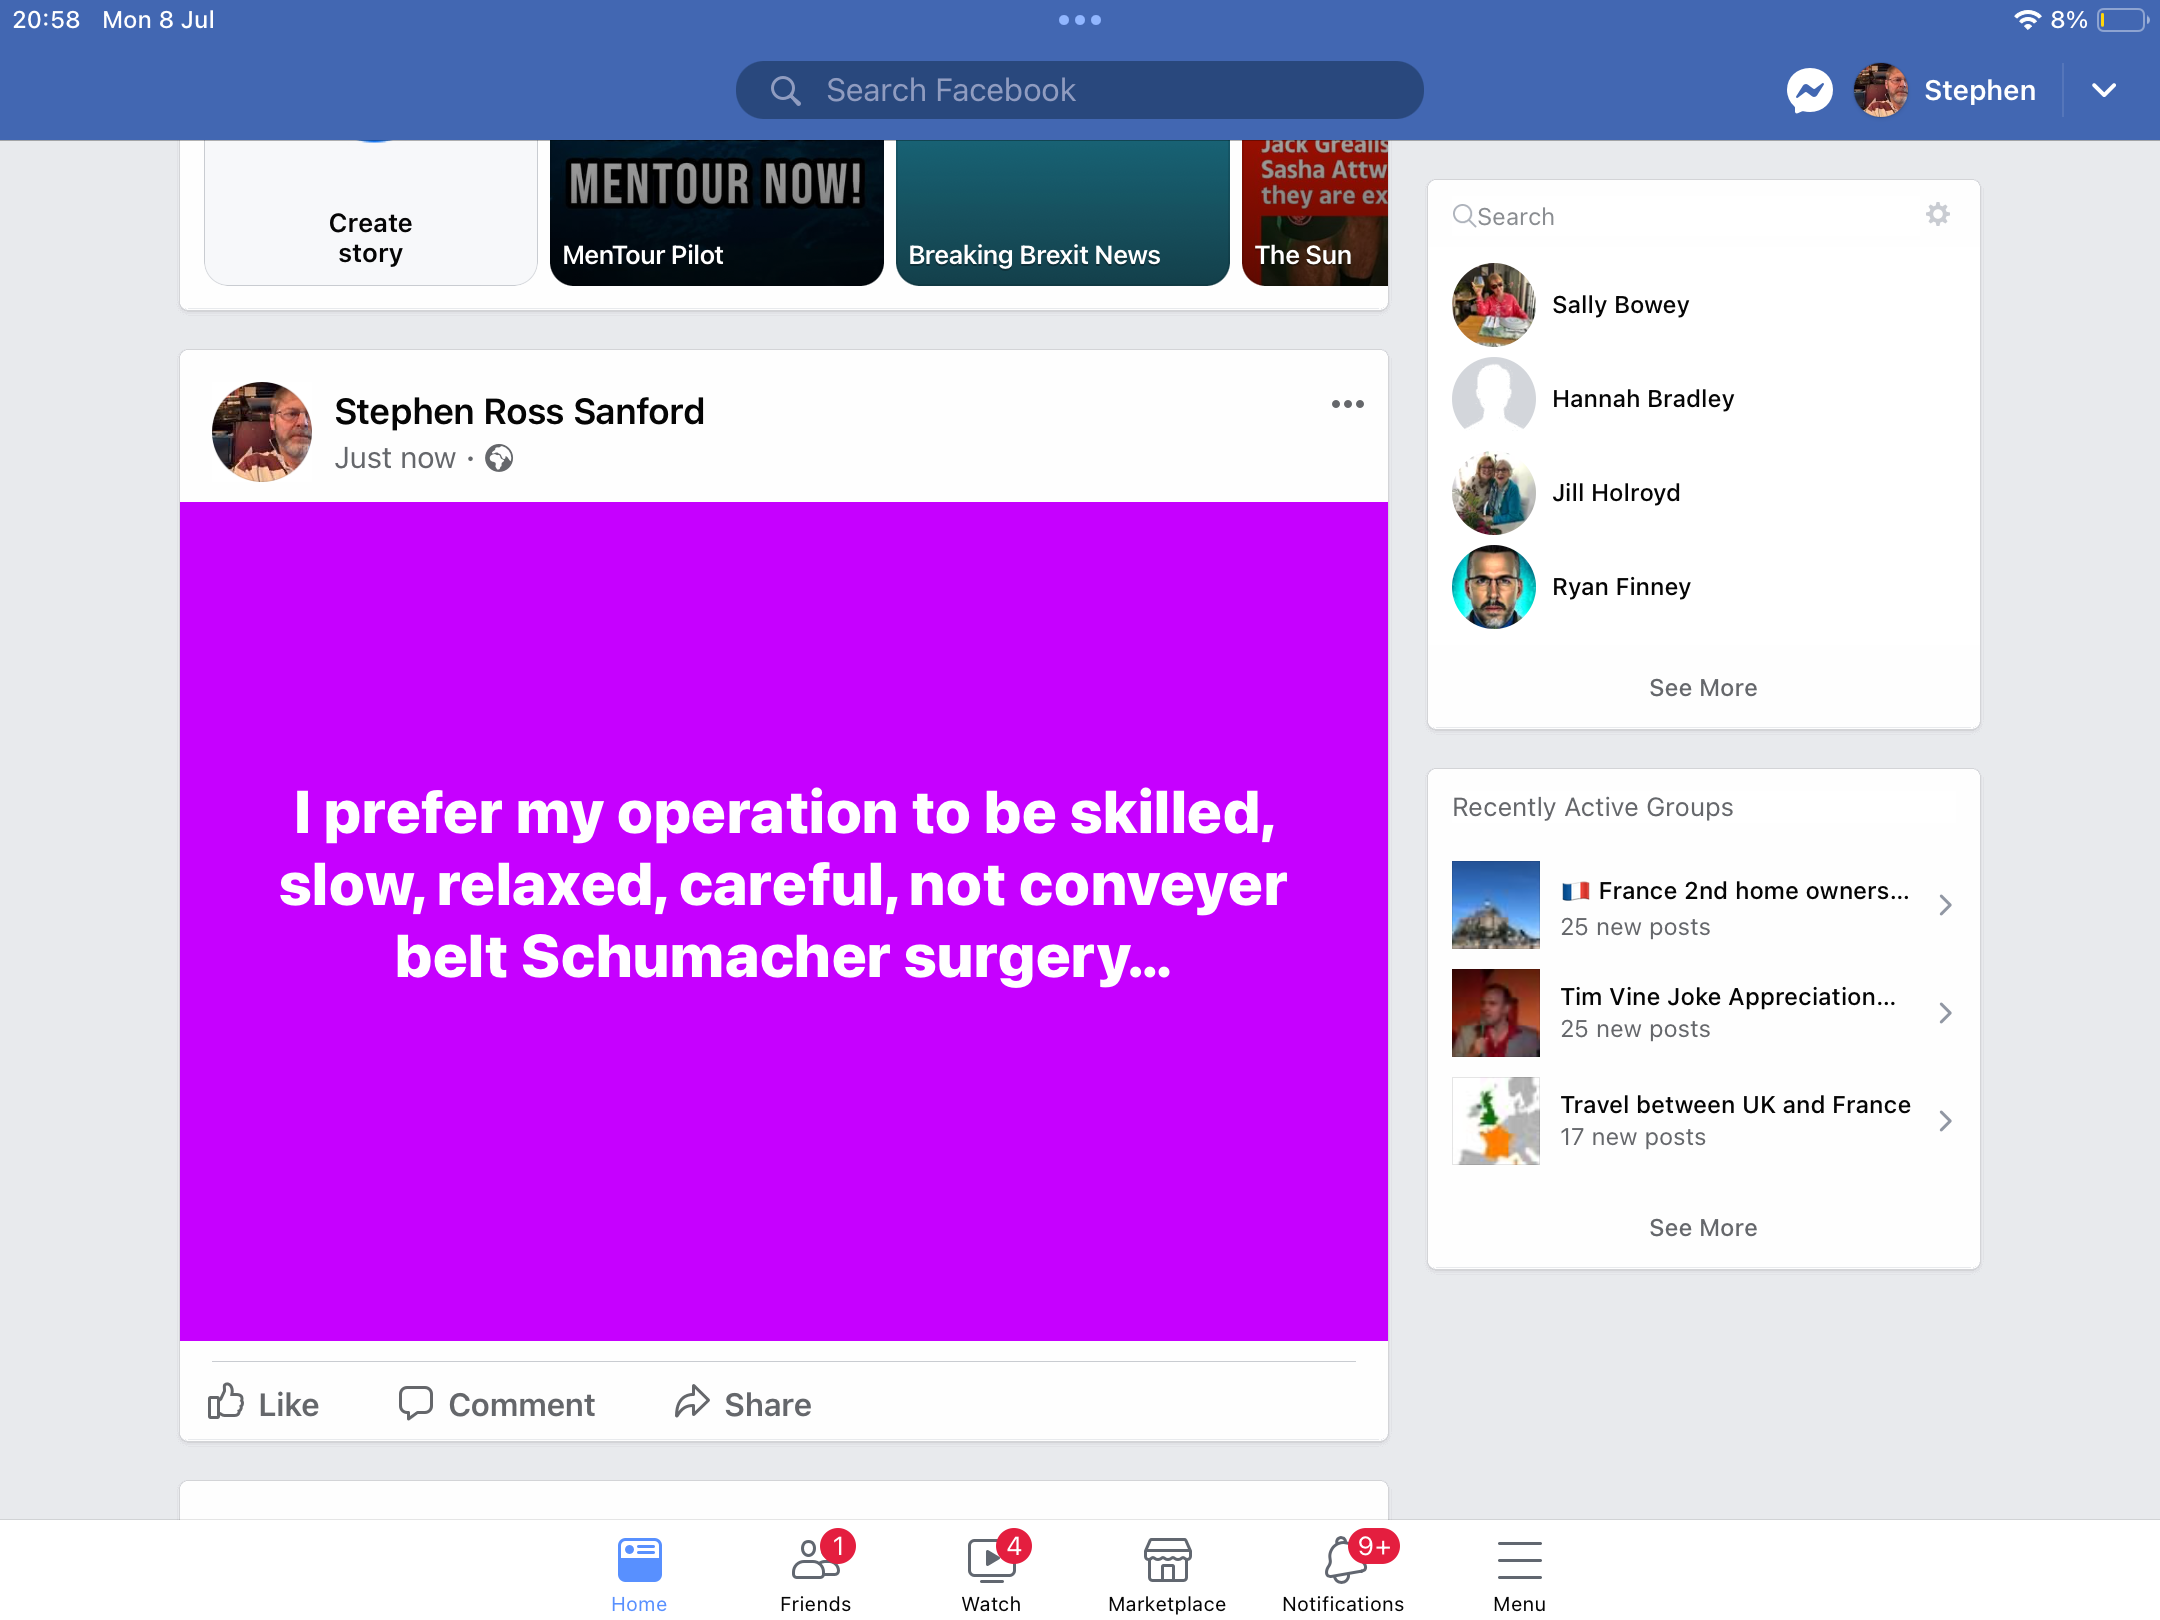2160x1620 pixels.
Task: Expand the account dropdown arrow
Action: pyautogui.click(x=2104, y=91)
